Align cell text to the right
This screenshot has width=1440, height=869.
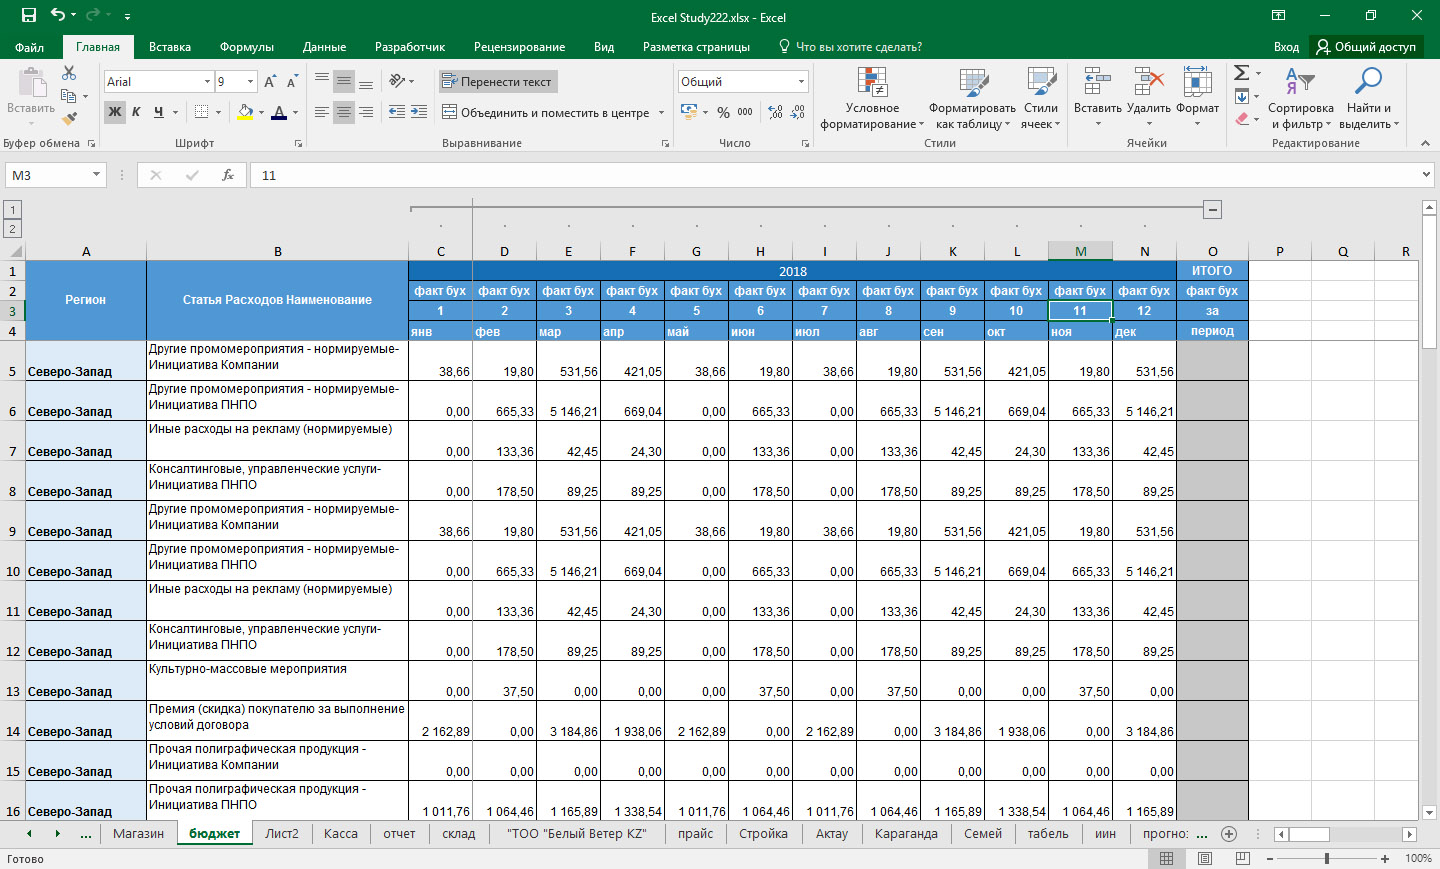pyautogui.click(x=366, y=113)
